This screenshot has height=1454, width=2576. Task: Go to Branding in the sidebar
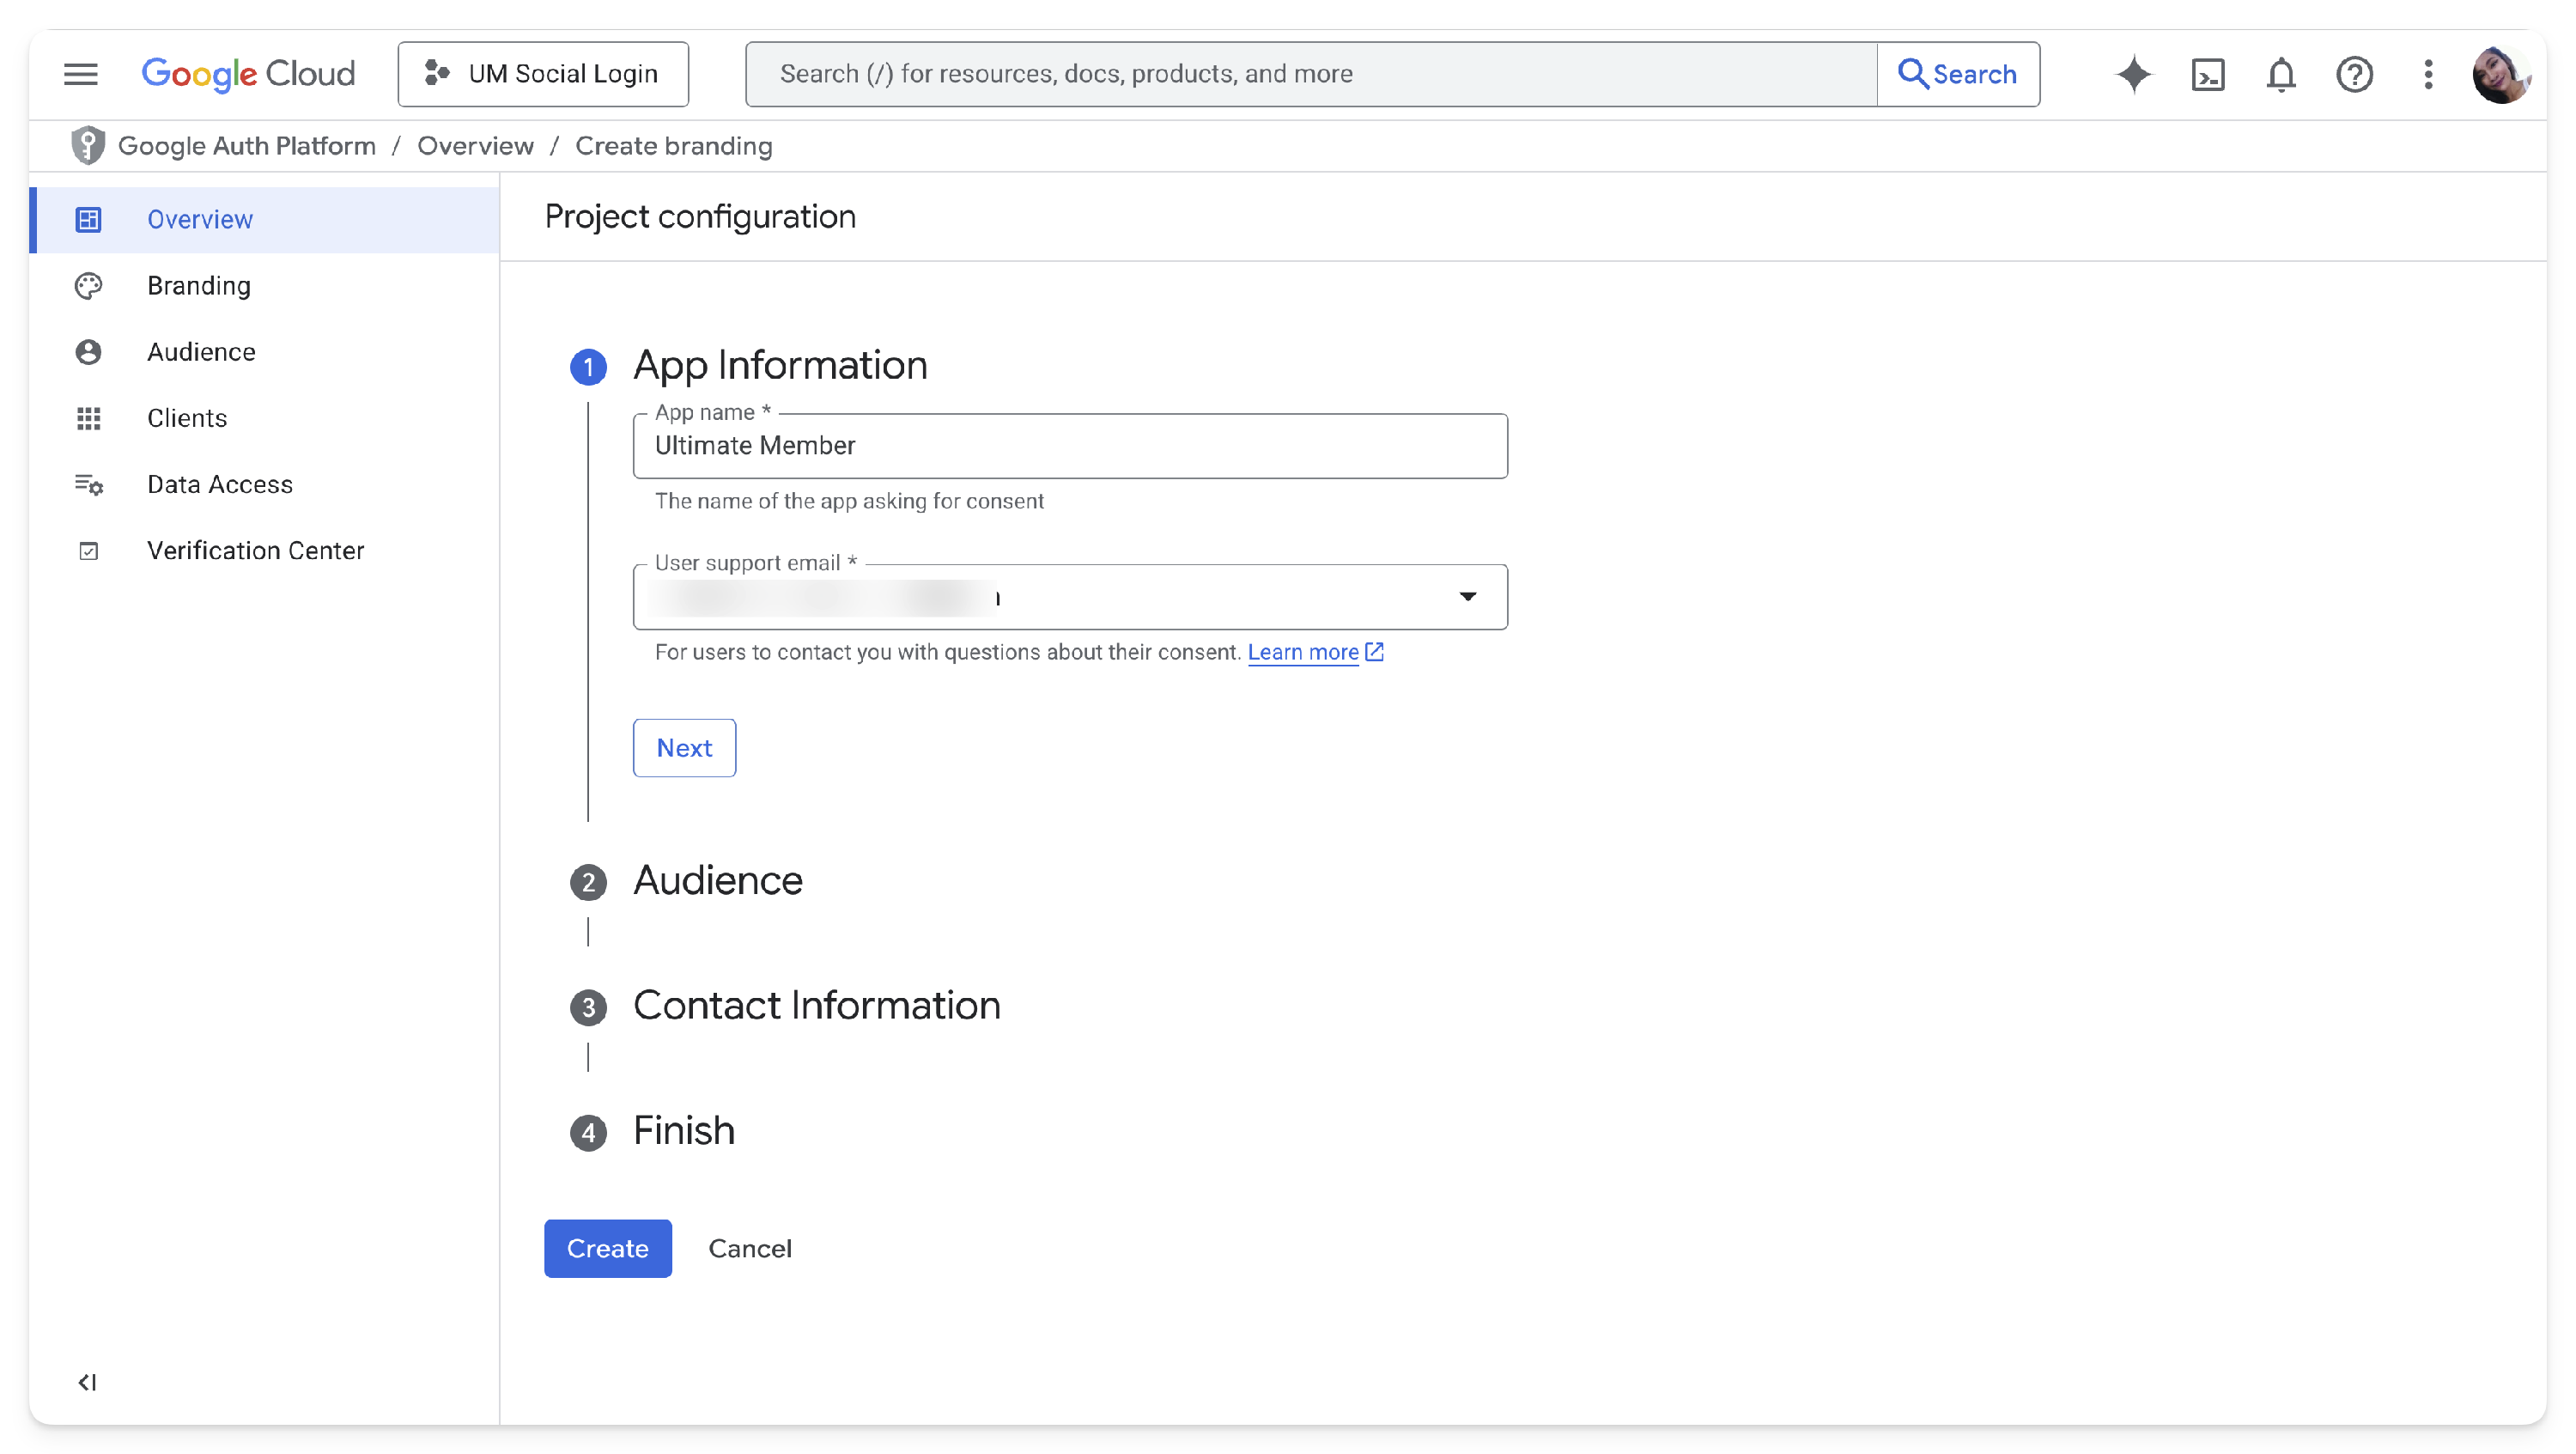pyautogui.click(x=198, y=286)
